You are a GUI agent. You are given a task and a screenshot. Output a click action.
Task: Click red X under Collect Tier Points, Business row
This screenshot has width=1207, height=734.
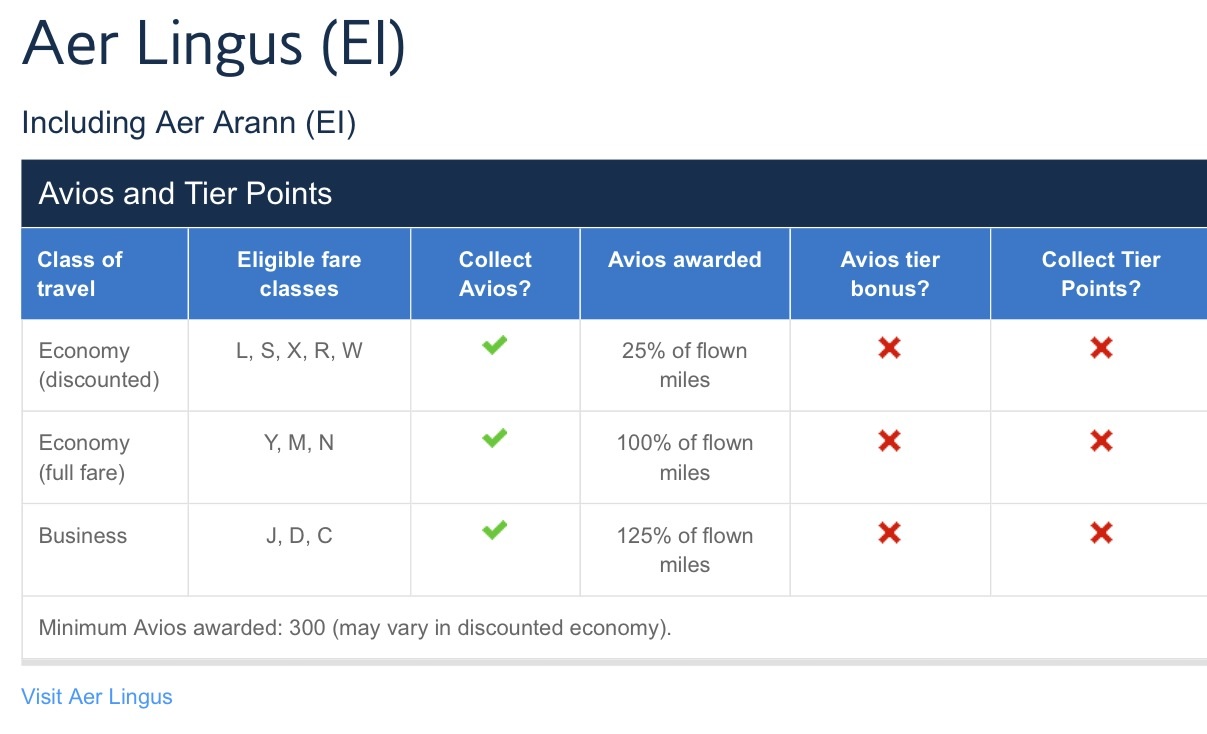point(1101,533)
